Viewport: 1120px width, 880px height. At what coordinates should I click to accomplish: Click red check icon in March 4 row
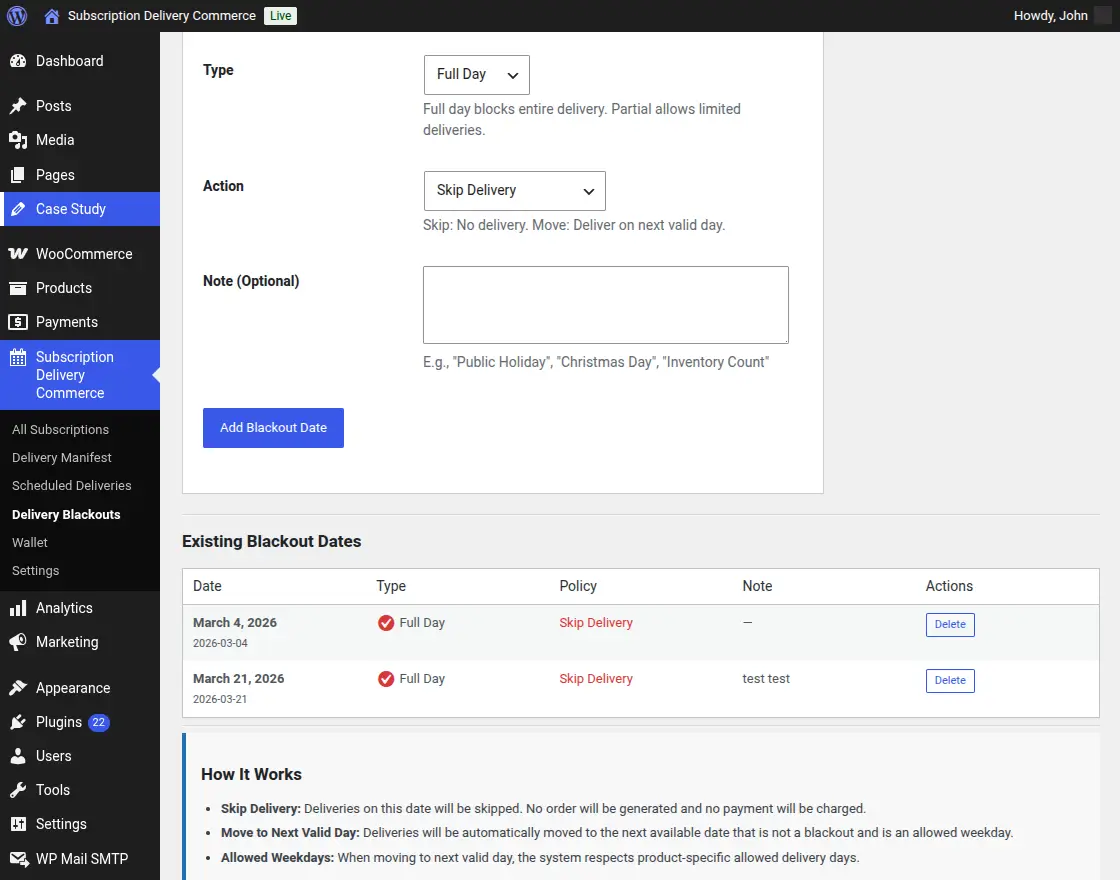pyautogui.click(x=386, y=623)
